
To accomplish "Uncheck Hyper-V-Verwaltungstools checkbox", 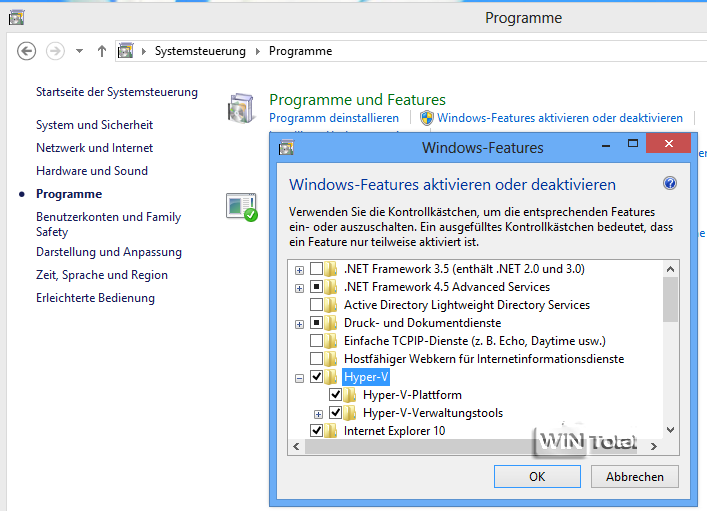I will (x=335, y=413).
